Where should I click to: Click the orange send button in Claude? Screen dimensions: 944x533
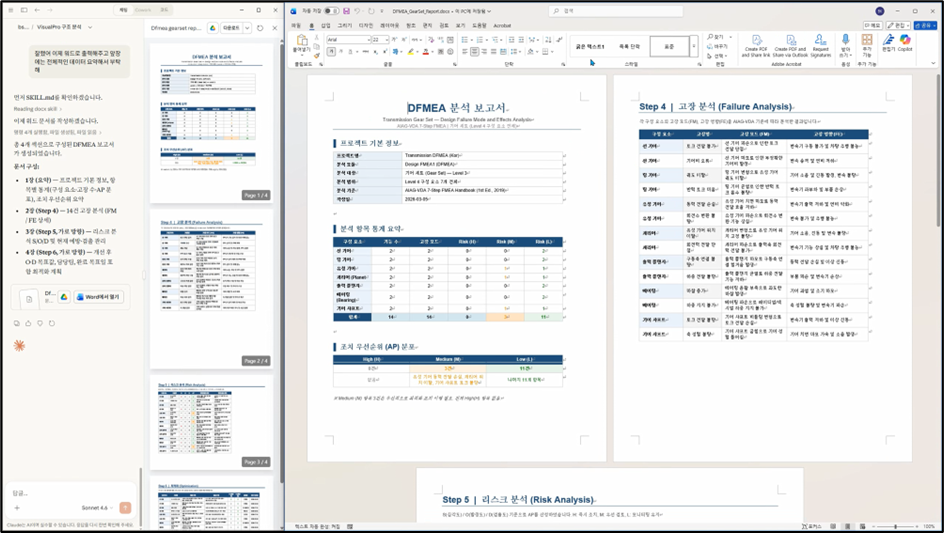[x=125, y=508]
